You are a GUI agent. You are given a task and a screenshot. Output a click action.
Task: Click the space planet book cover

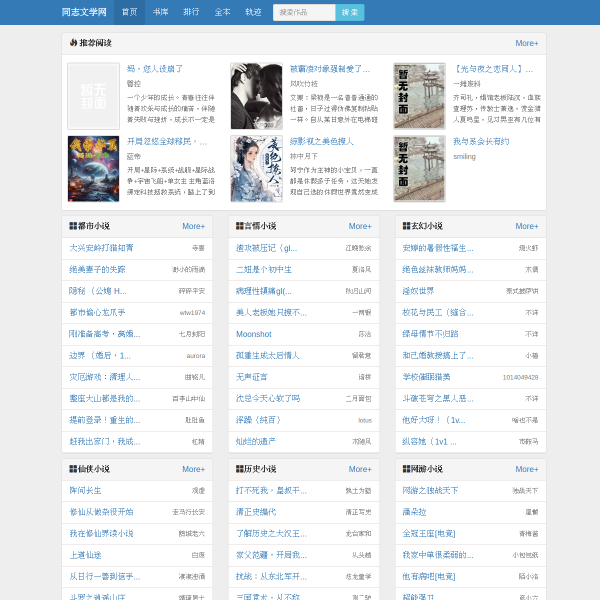pyautogui.click(x=93, y=169)
